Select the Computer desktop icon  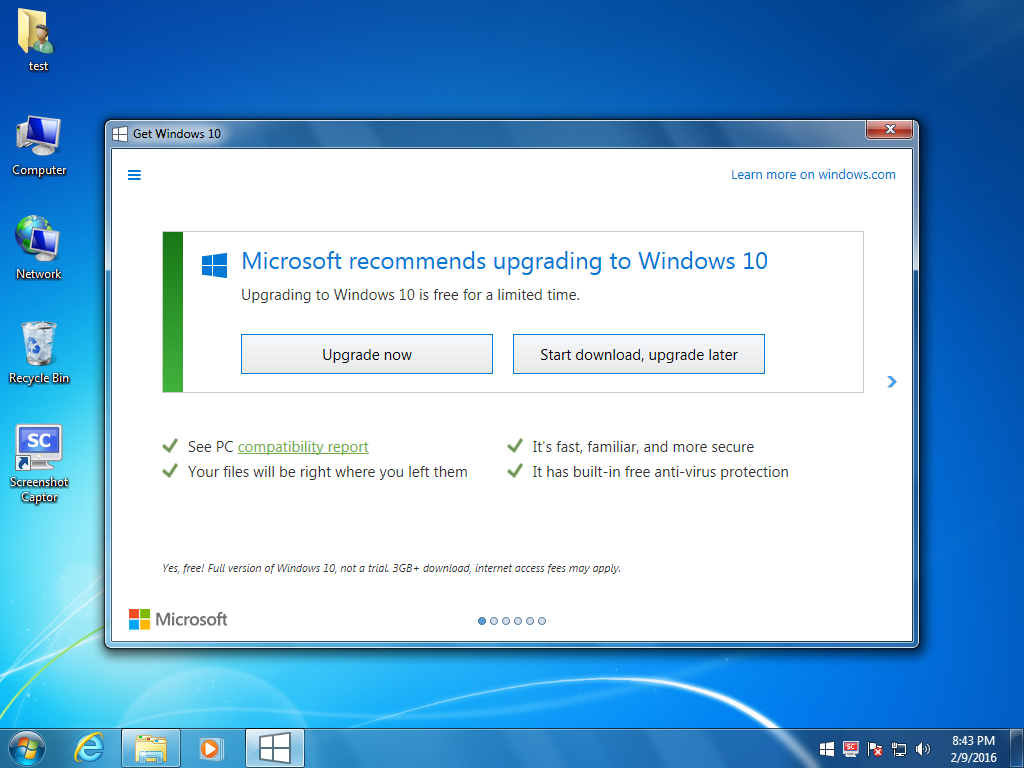(39, 146)
